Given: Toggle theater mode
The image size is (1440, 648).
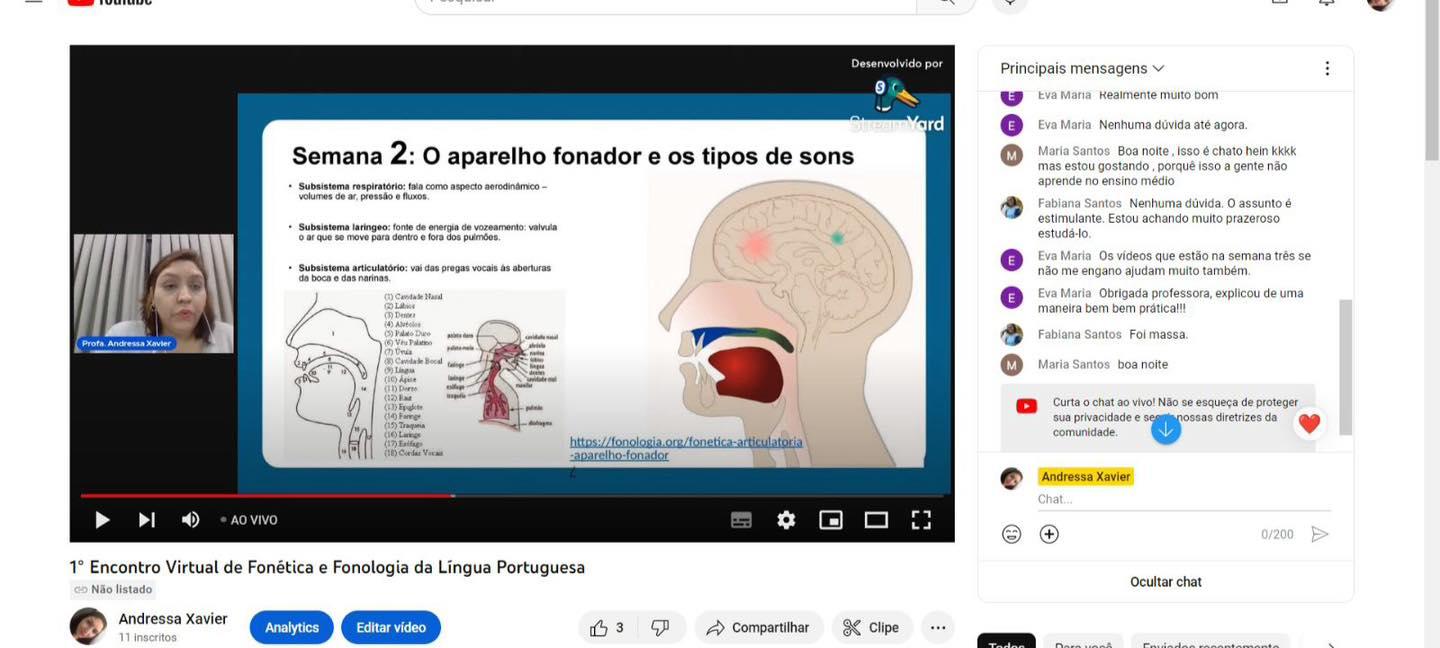Looking at the screenshot, I should pyautogui.click(x=876, y=520).
